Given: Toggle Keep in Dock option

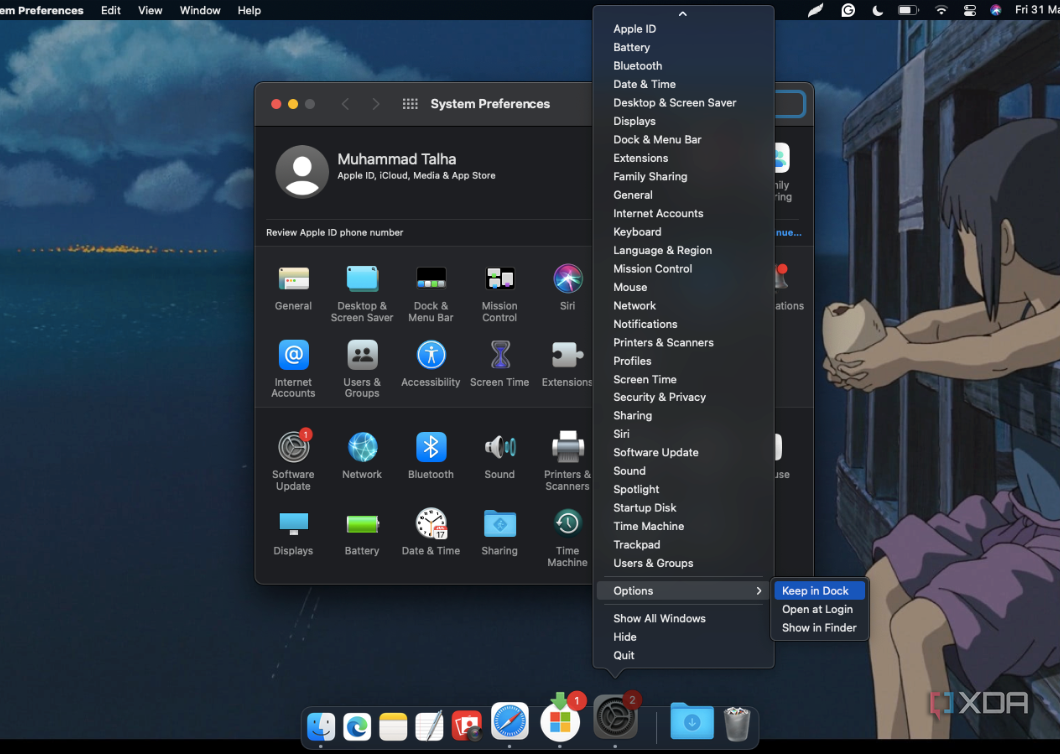Looking at the screenshot, I should tap(815, 591).
